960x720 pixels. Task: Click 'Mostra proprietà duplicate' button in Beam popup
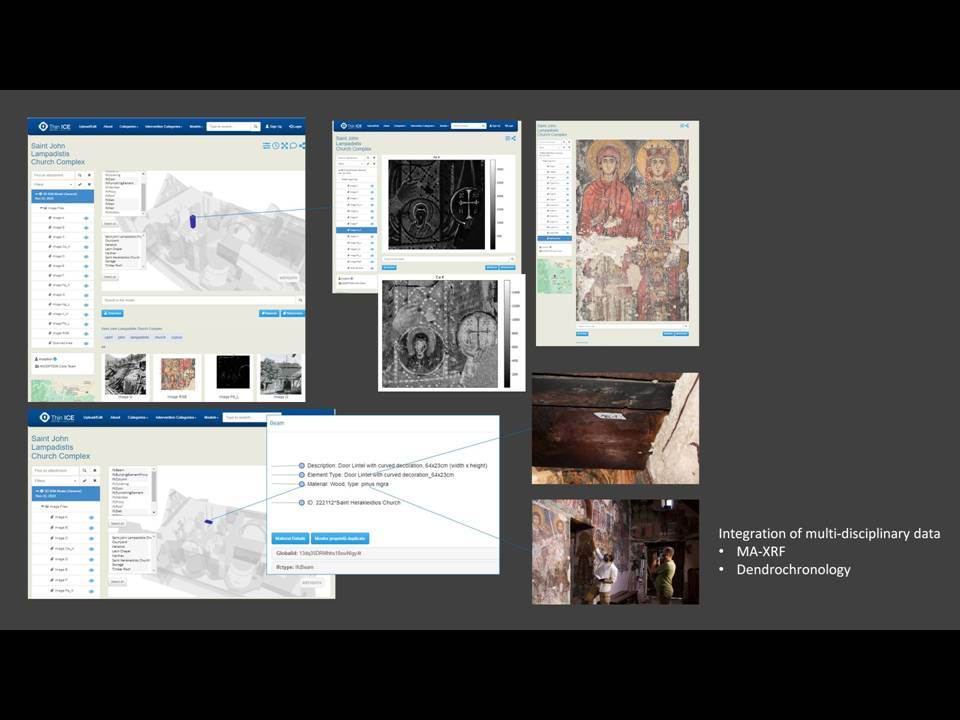point(340,538)
